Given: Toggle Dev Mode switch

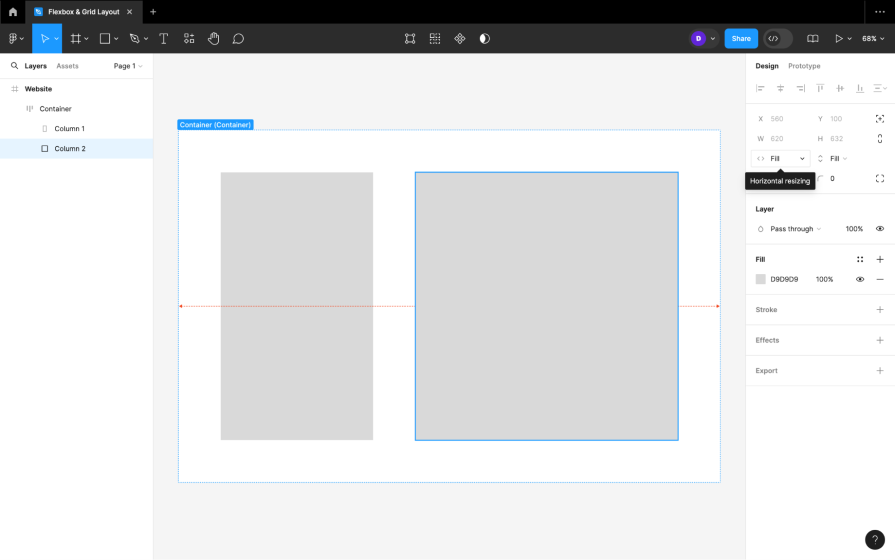Looking at the screenshot, I should click(778, 39).
